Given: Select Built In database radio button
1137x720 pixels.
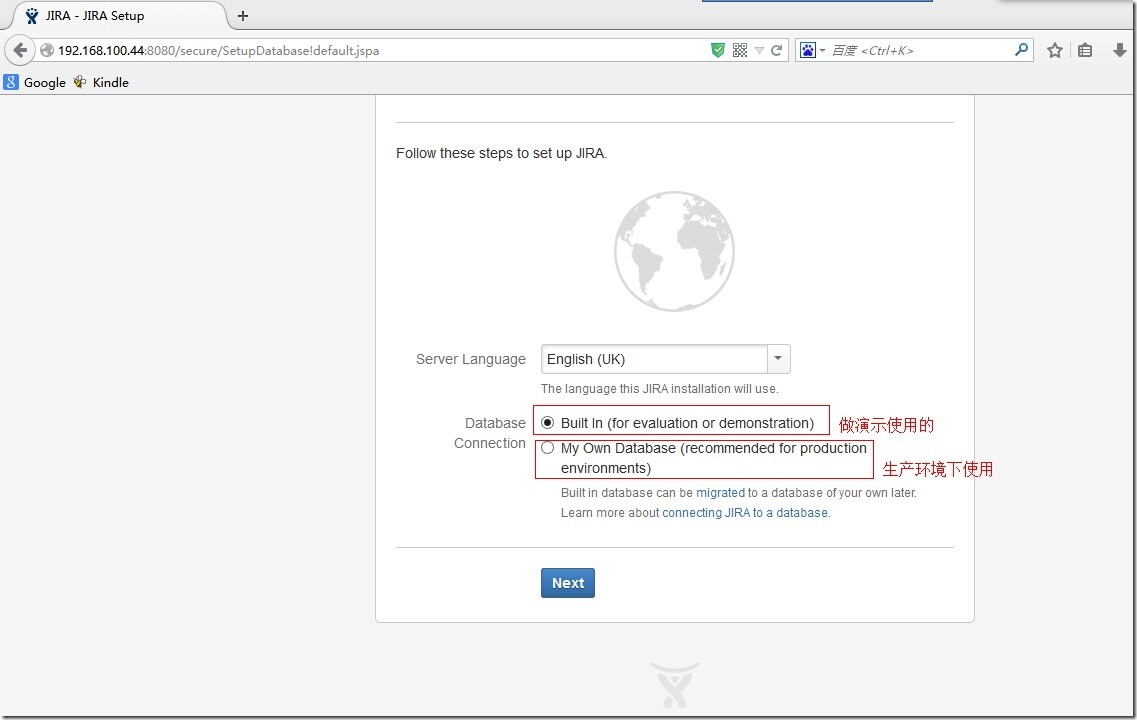Looking at the screenshot, I should (x=547, y=423).
